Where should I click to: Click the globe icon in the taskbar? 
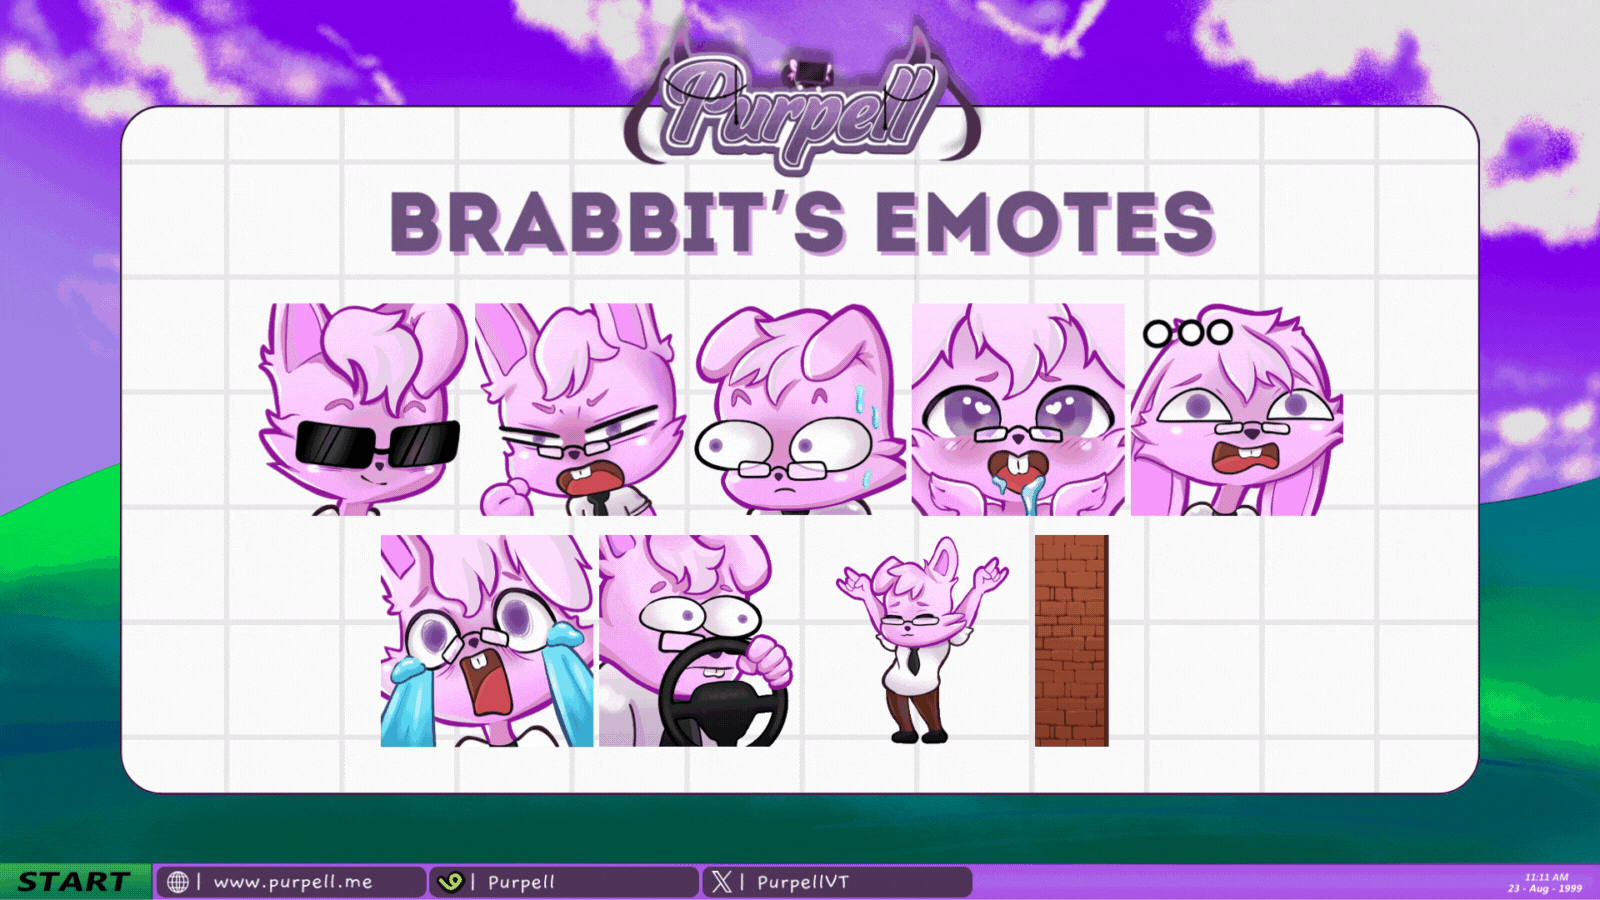click(x=178, y=882)
